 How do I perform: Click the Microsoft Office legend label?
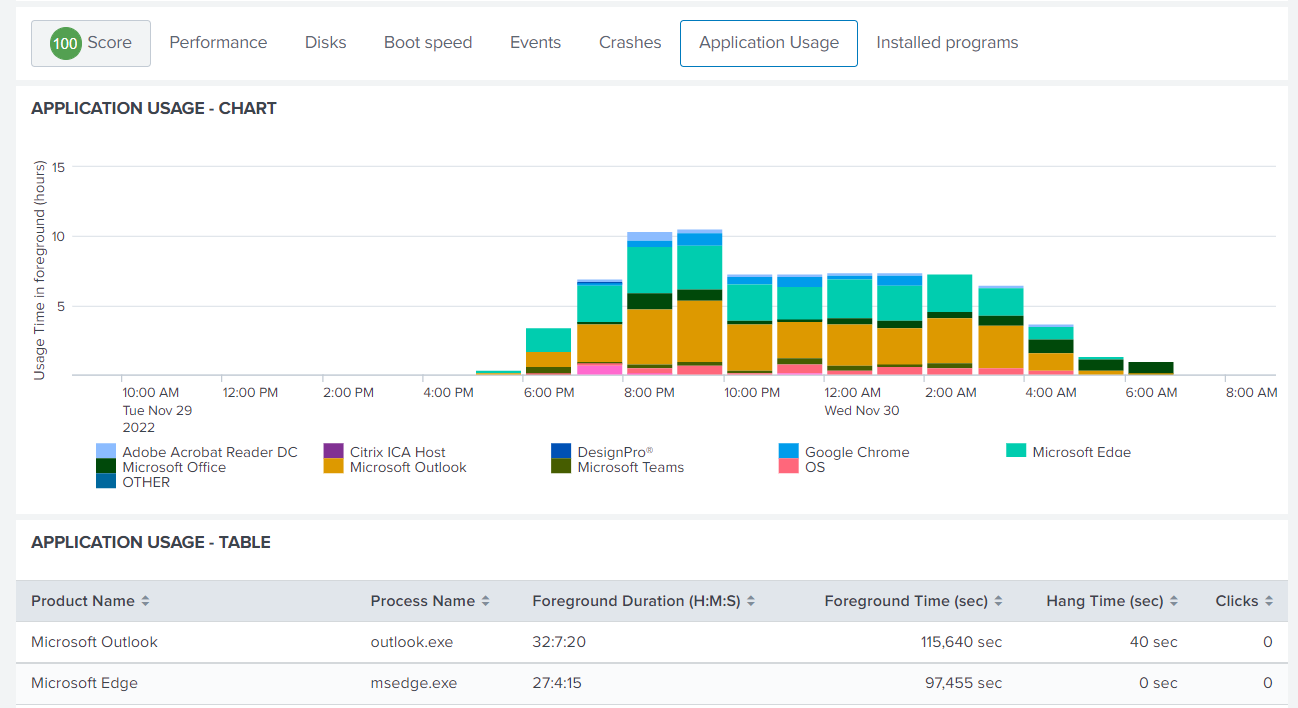174,467
